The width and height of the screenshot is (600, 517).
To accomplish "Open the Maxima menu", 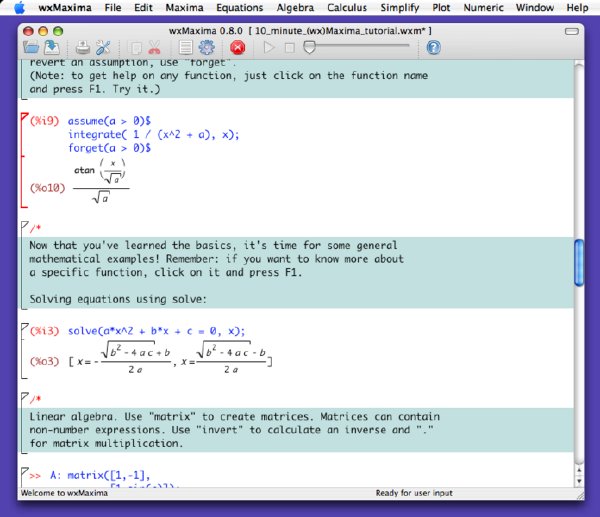I will coord(184,7).
